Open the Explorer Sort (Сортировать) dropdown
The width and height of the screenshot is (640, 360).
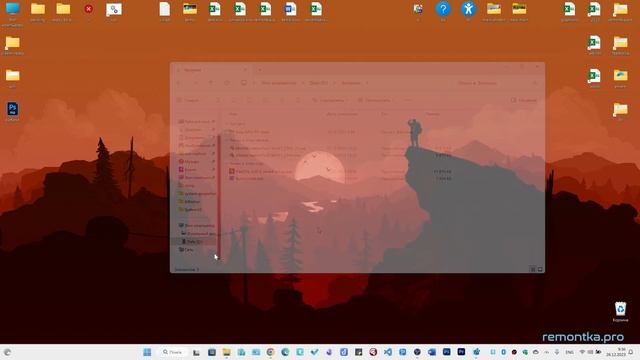point(329,100)
